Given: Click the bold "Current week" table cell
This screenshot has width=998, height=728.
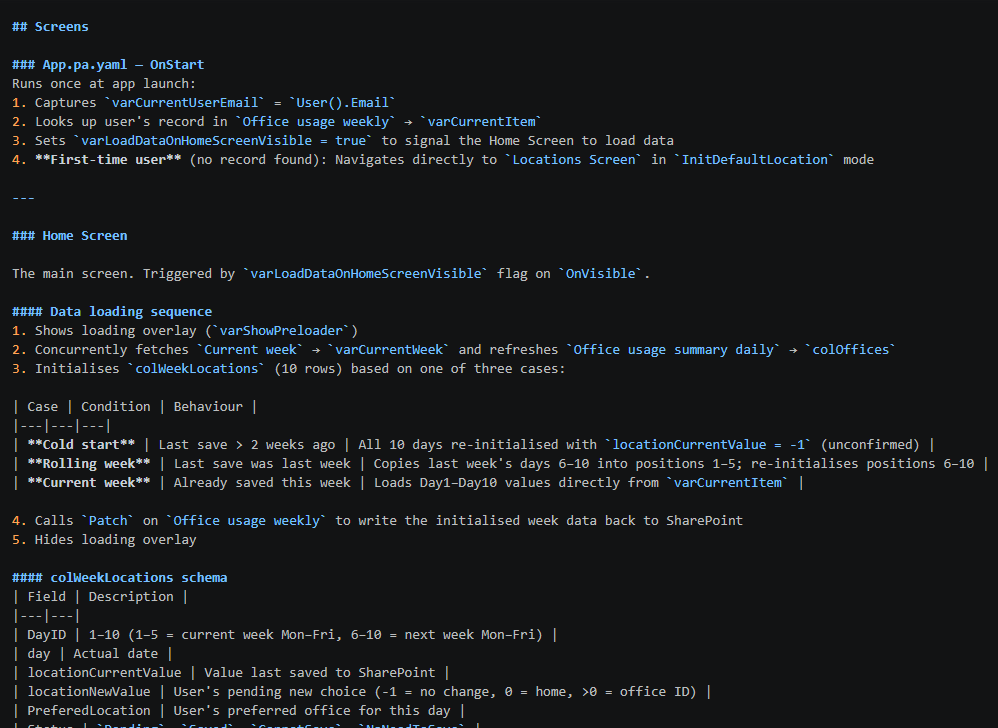Looking at the screenshot, I should pyautogui.click(x=88, y=483).
